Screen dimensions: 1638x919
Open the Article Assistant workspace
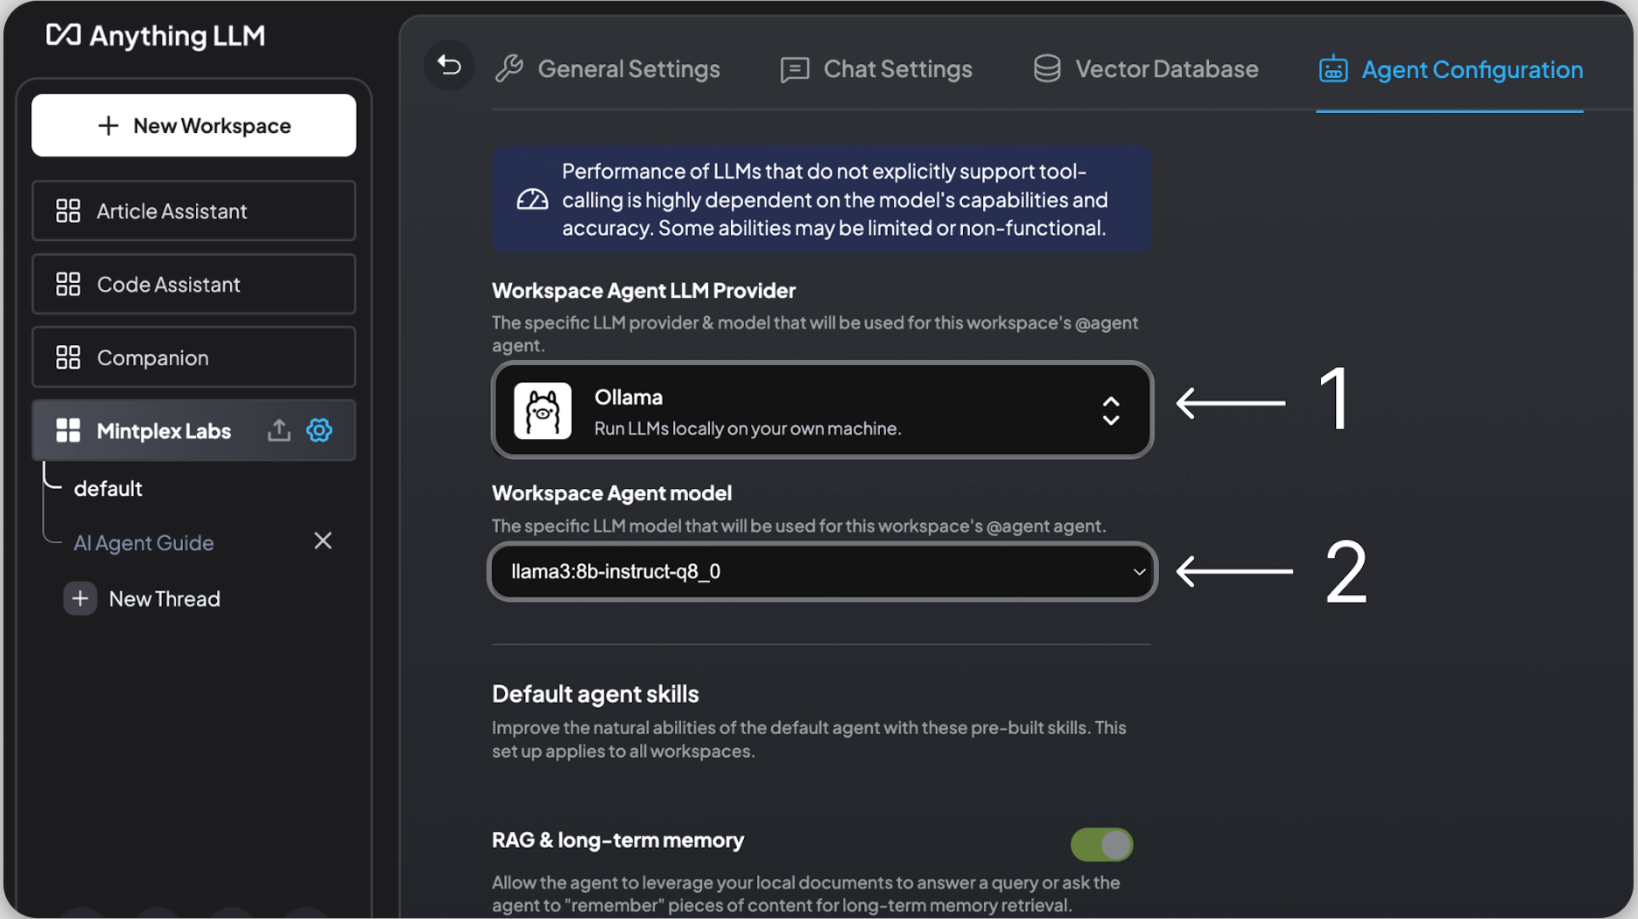pyautogui.click(x=194, y=211)
